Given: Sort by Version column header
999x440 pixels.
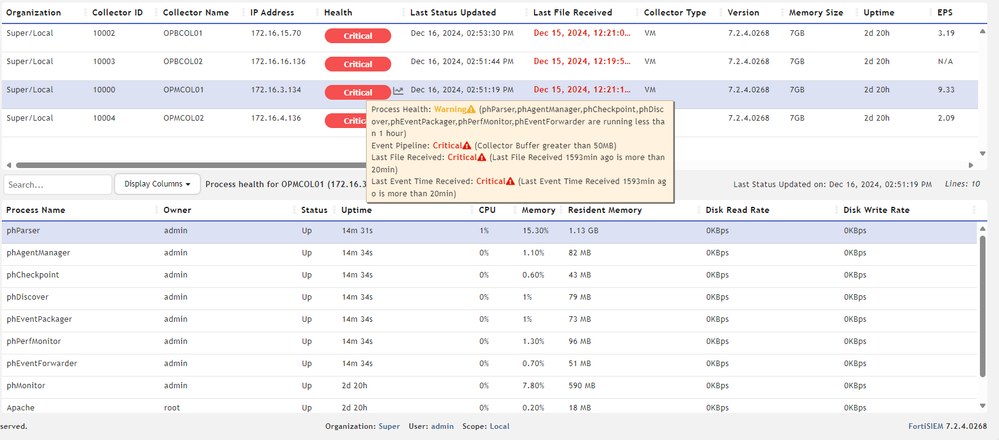Looking at the screenshot, I should pyautogui.click(x=744, y=13).
